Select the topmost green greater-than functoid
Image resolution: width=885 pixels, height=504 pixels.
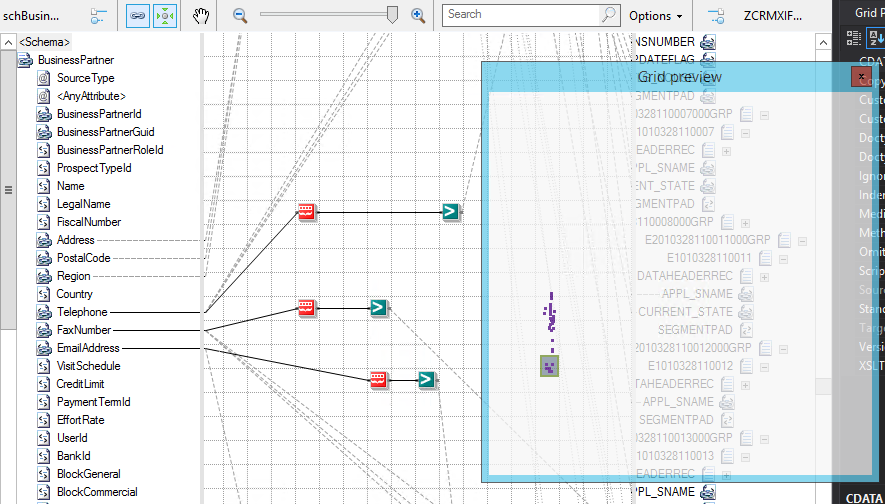click(451, 211)
